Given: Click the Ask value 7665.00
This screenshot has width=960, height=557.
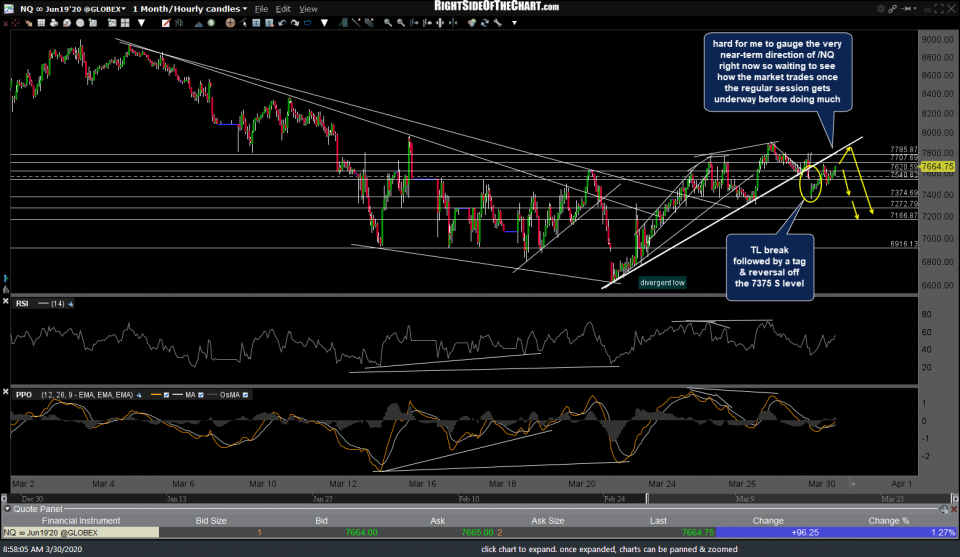Looking at the screenshot, I should pyautogui.click(x=477, y=533).
